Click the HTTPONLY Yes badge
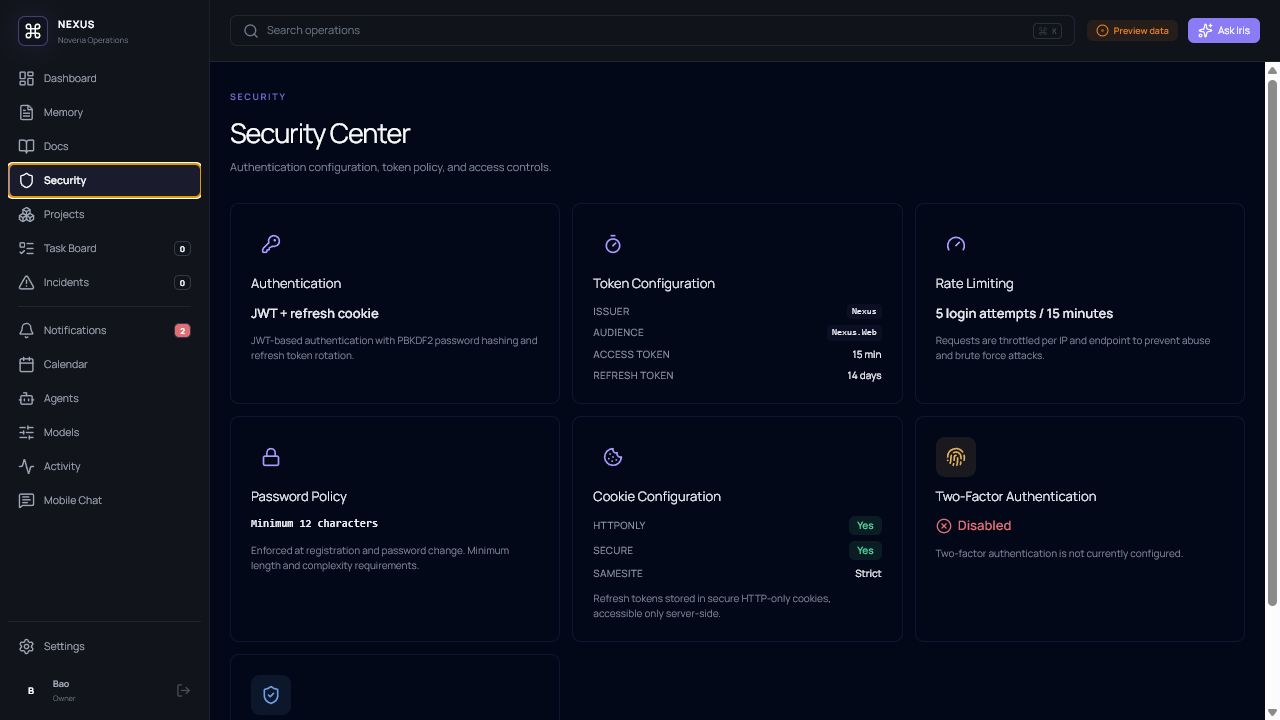 [x=865, y=526]
